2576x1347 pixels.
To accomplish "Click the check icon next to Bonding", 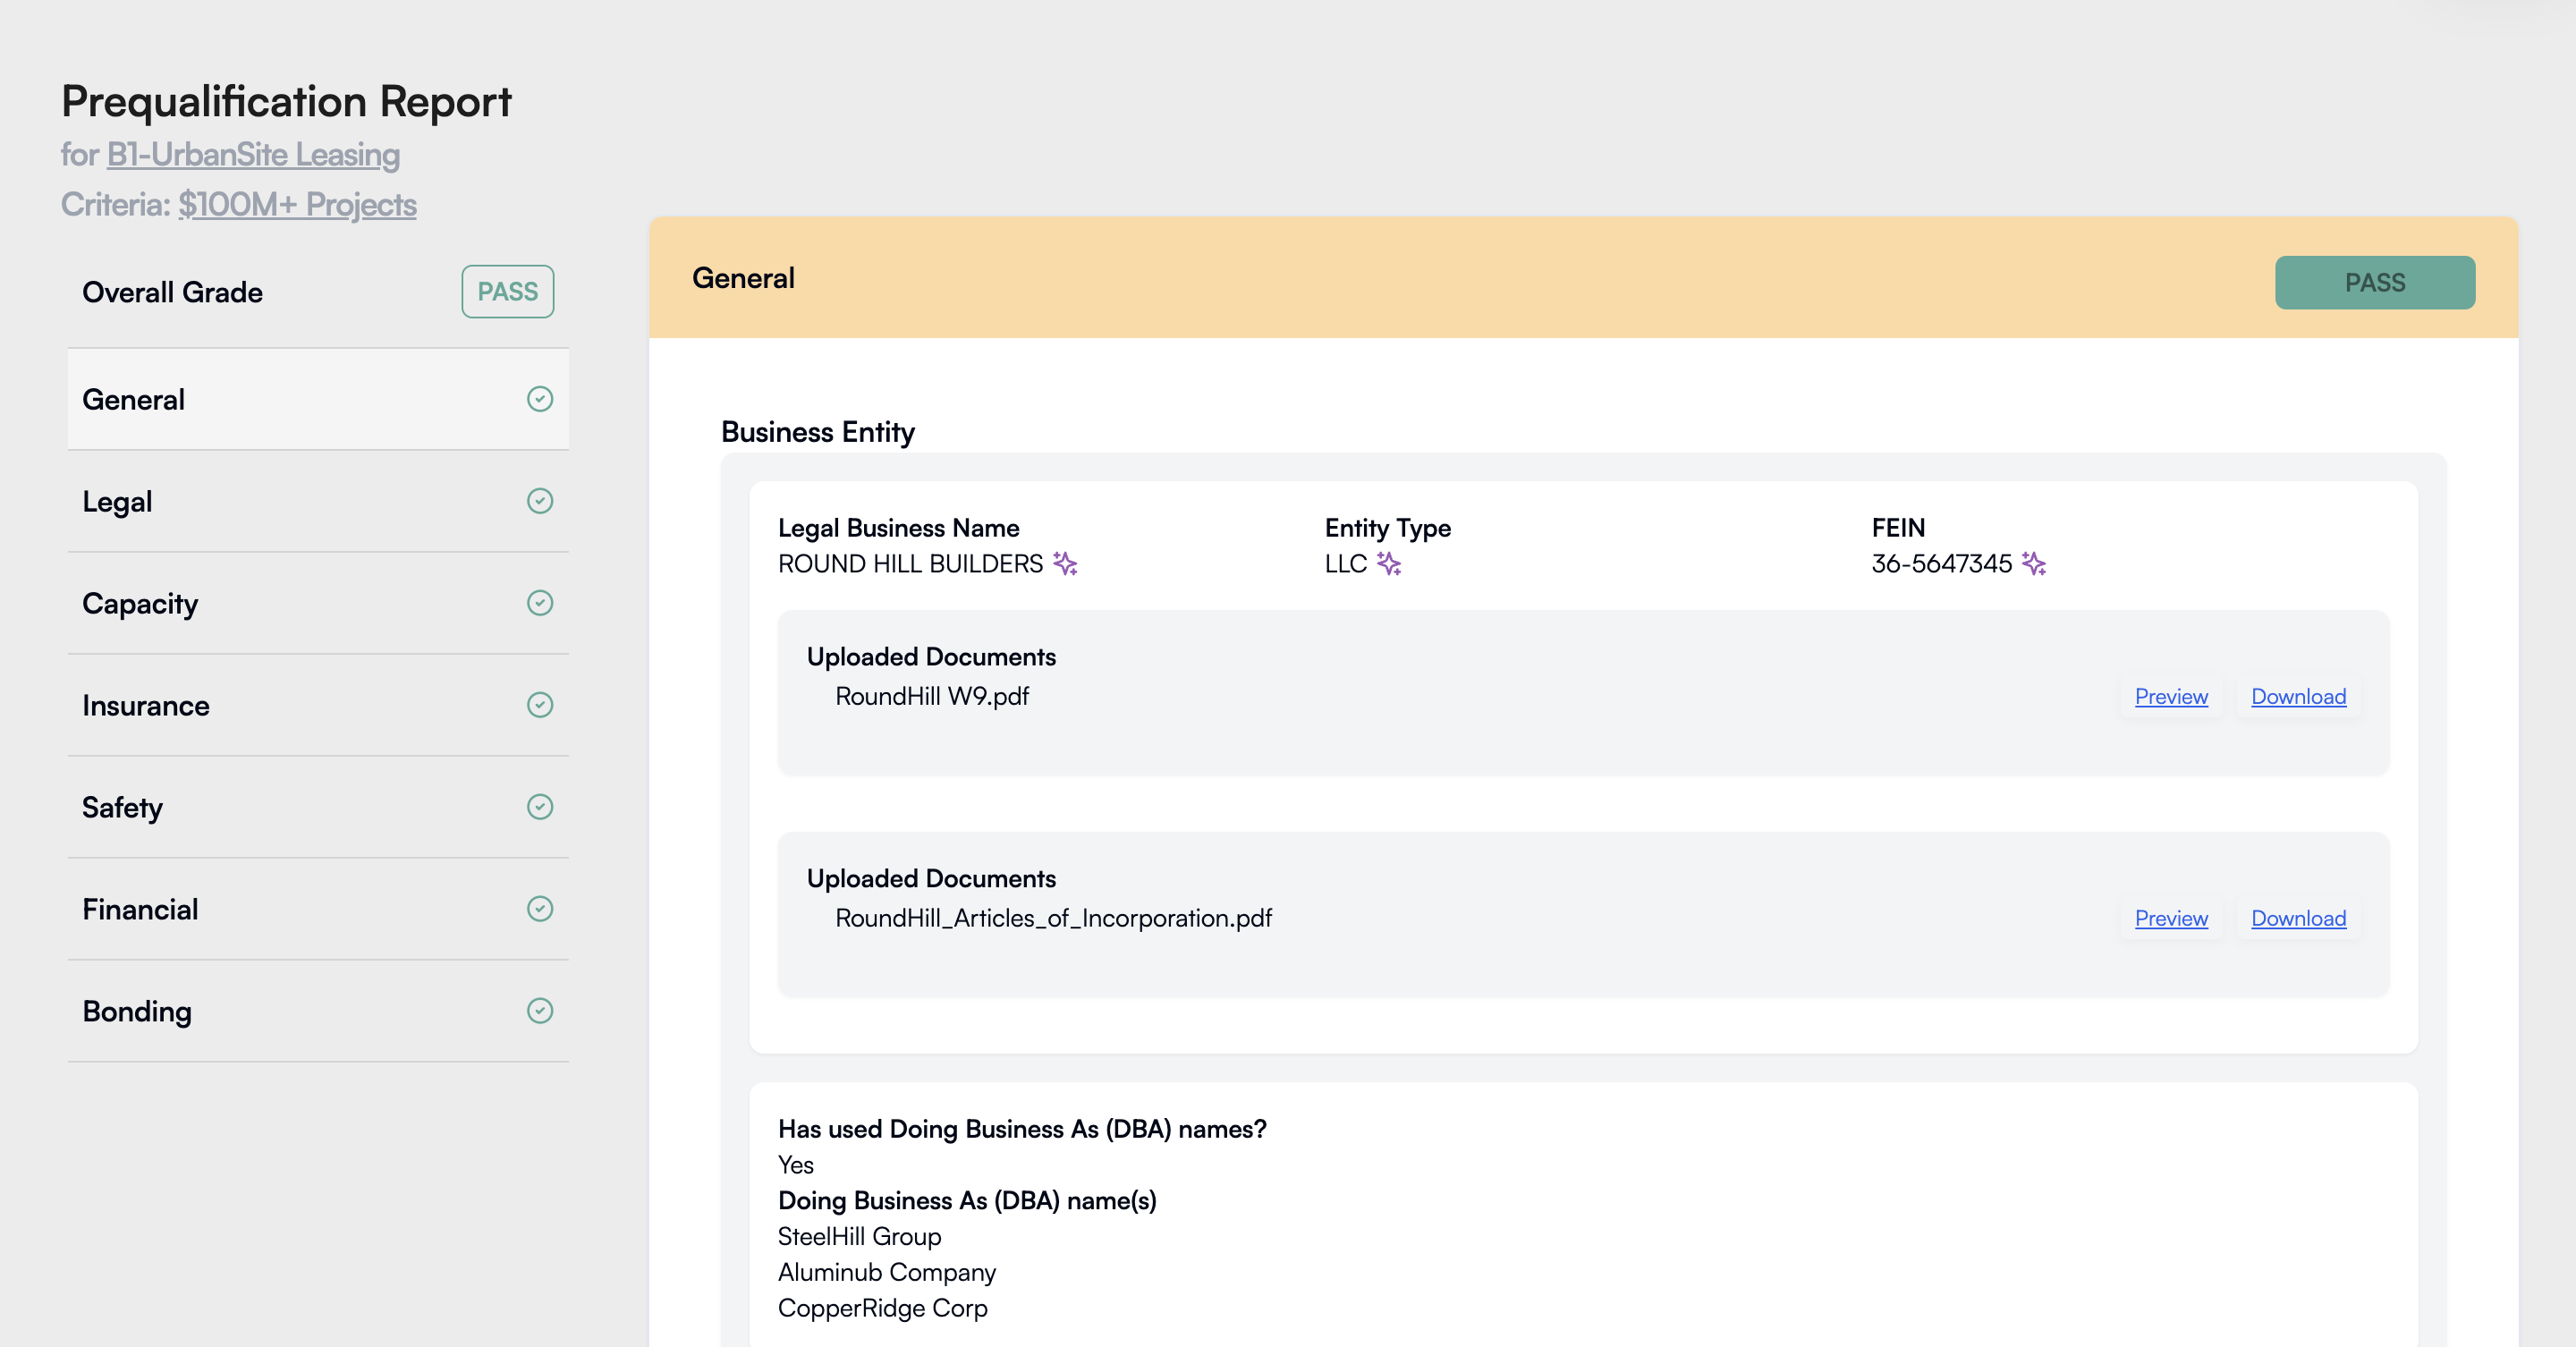I will [540, 1011].
